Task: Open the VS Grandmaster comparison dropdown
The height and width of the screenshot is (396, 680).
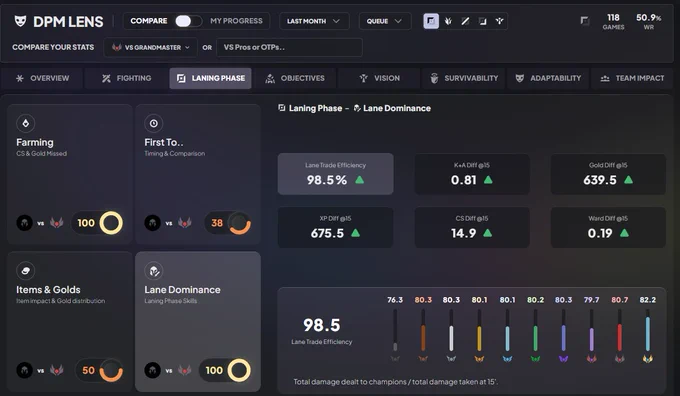Action: pyautogui.click(x=150, y=47)
